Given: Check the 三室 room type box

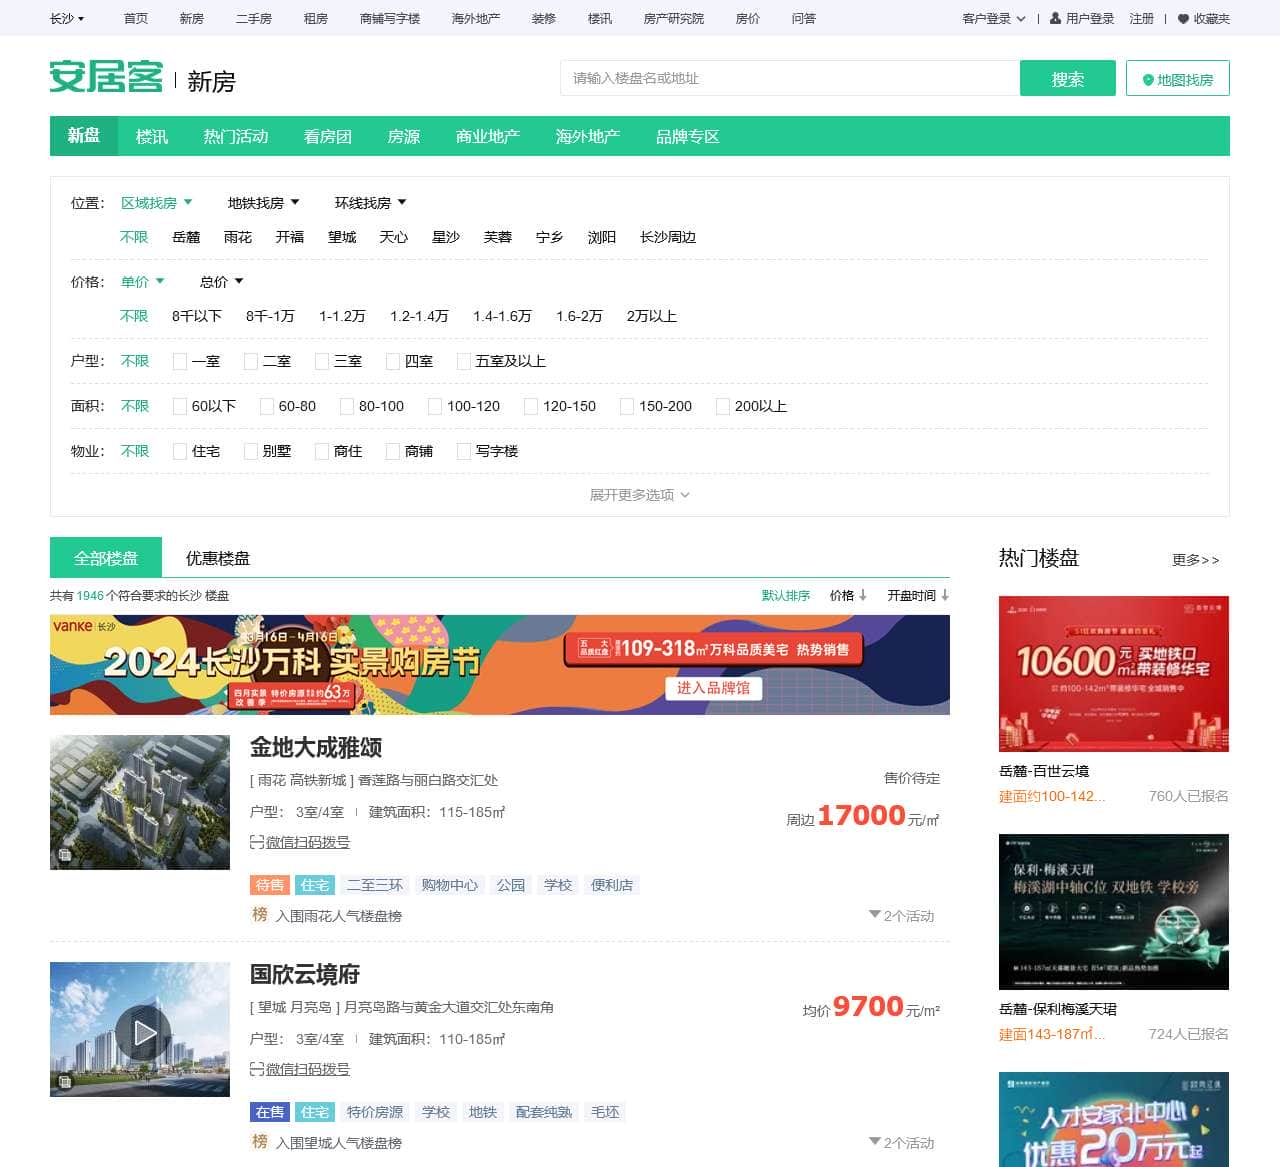Looking at the screenshot, I should click(x=322, y=361).
